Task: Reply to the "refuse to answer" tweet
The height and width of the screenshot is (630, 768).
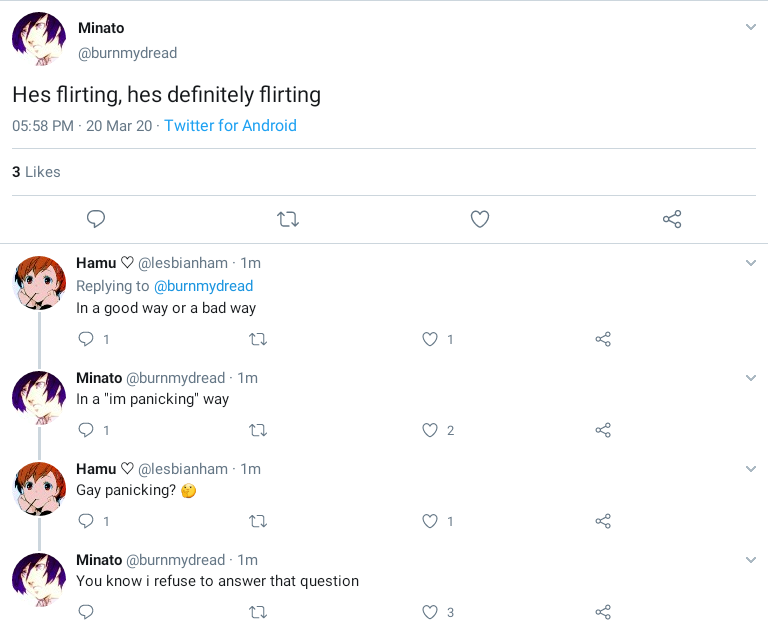Action: click(x=86, y=612)
